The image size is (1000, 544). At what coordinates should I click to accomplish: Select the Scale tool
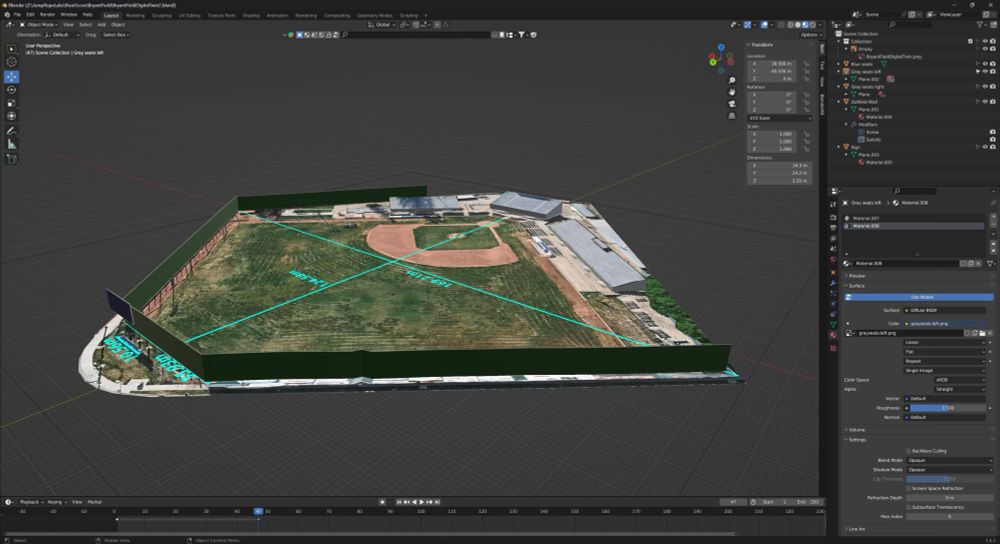click(11, 103)
